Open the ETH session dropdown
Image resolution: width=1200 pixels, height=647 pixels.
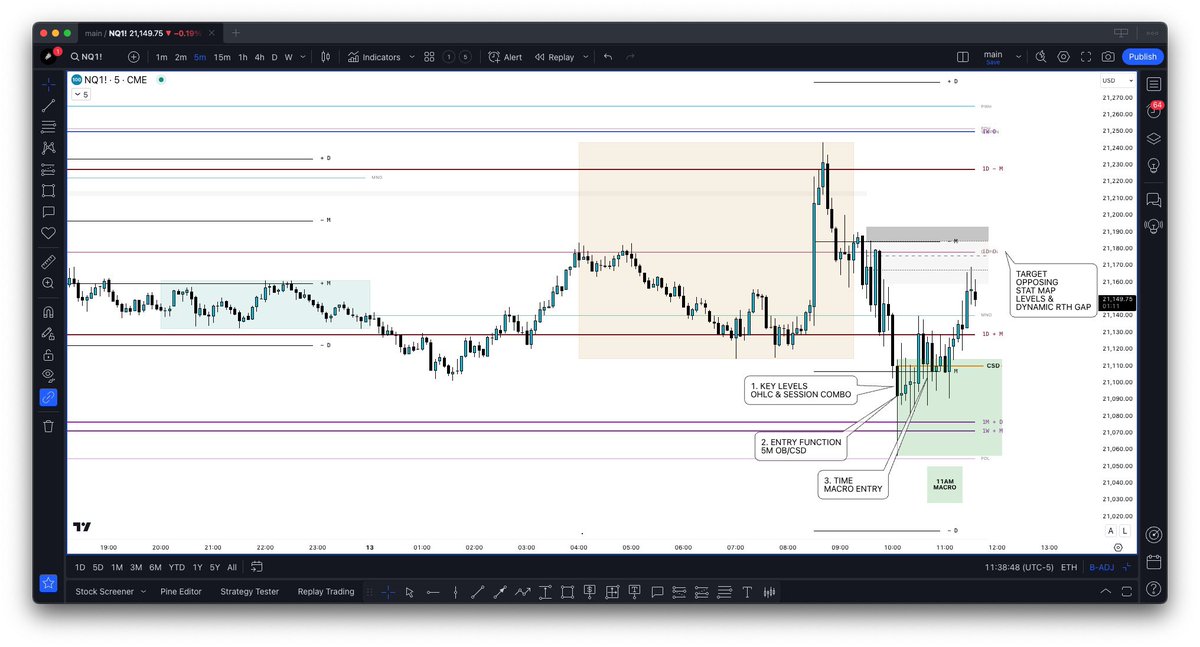point(1069,567)
